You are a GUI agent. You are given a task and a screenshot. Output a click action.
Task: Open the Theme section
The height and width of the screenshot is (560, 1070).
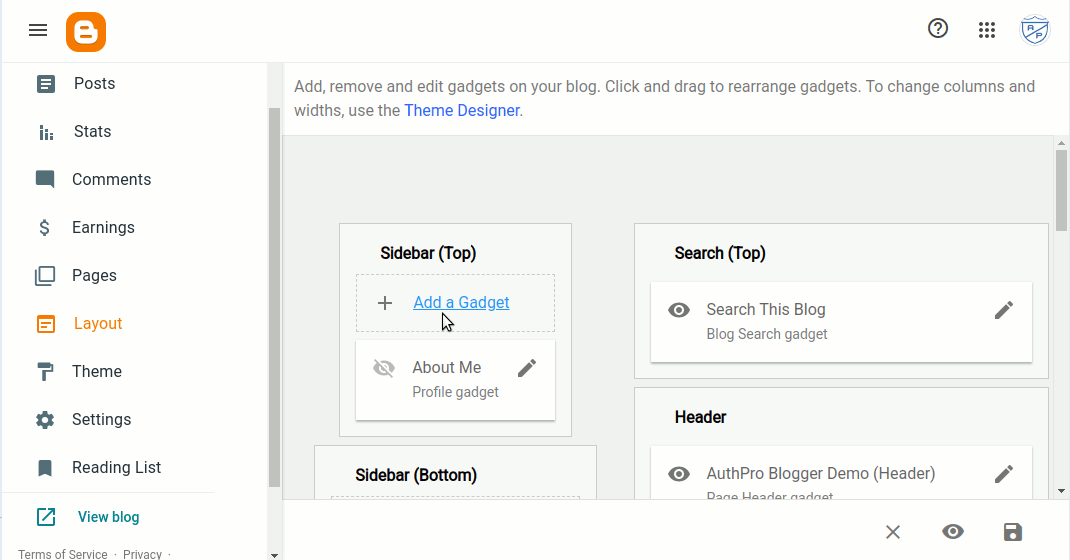tap(96, 372)
